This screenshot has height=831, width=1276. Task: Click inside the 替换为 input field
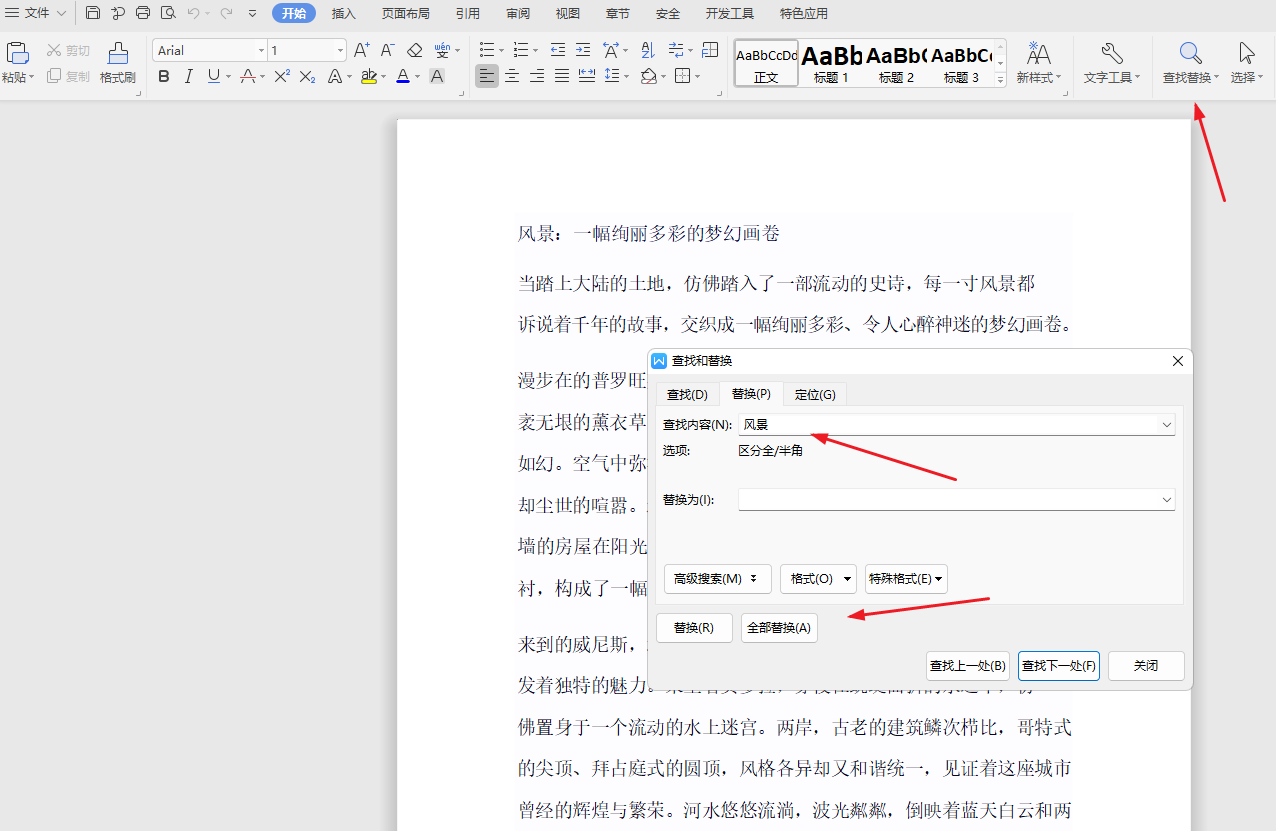click(x=950, y=499)
